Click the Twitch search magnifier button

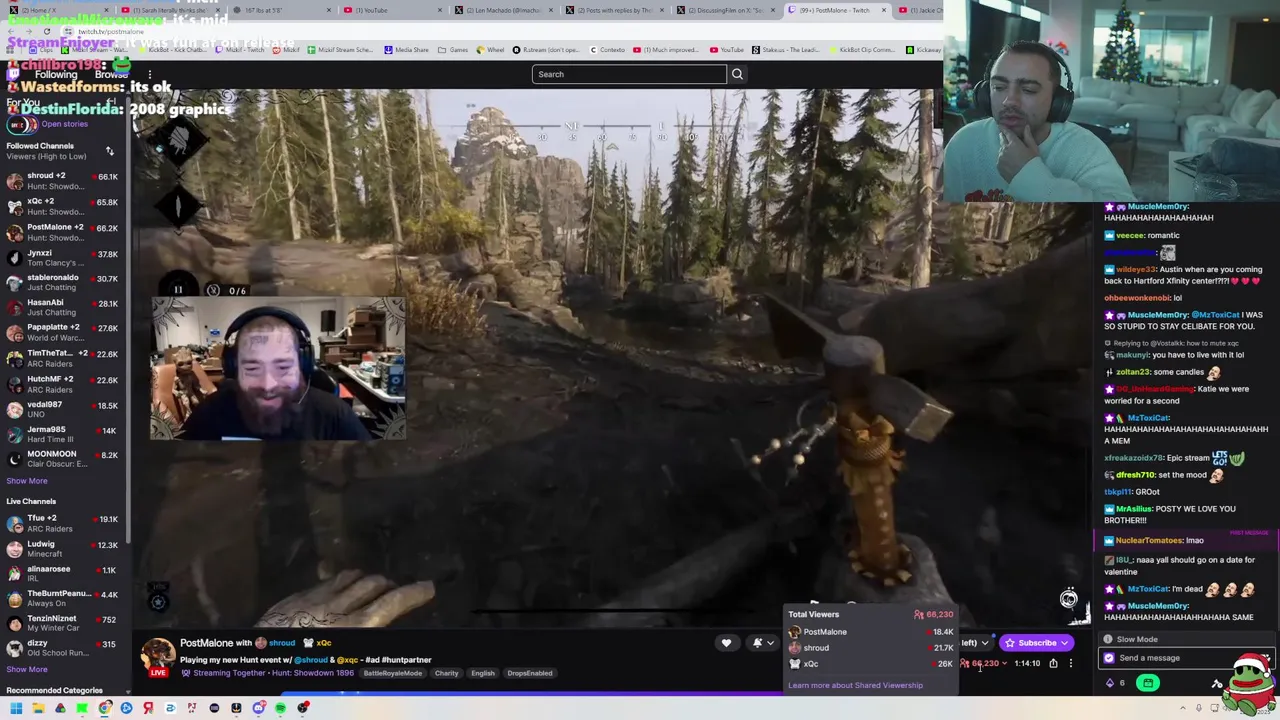click(x=737, y=74)
